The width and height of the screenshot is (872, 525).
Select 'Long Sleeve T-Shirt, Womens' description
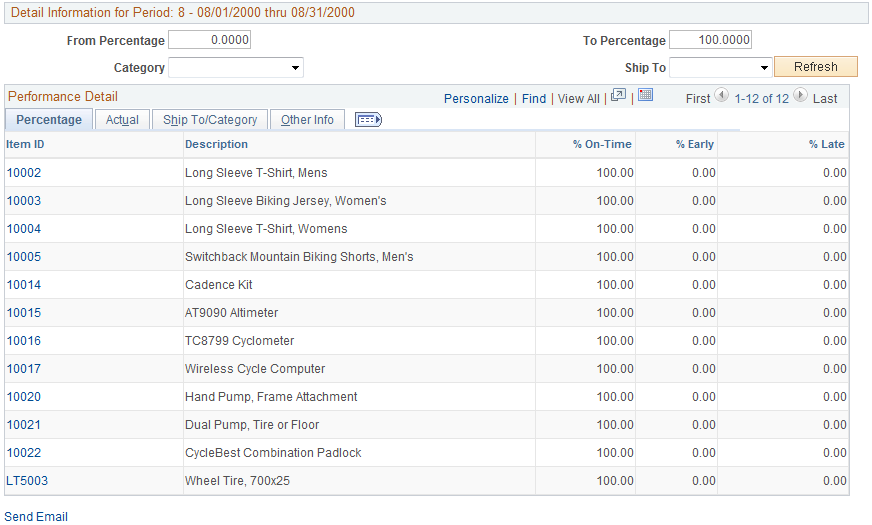[x=266, y=229]
